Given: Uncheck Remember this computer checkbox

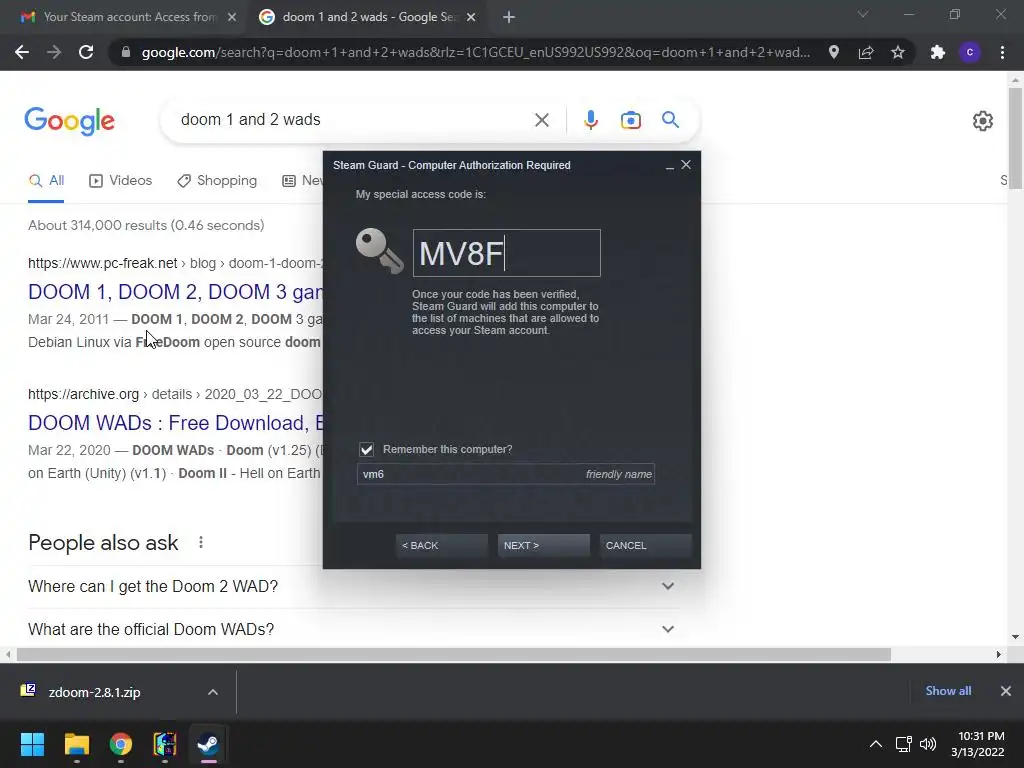Looking at the screenshot, I should point(366,449).
